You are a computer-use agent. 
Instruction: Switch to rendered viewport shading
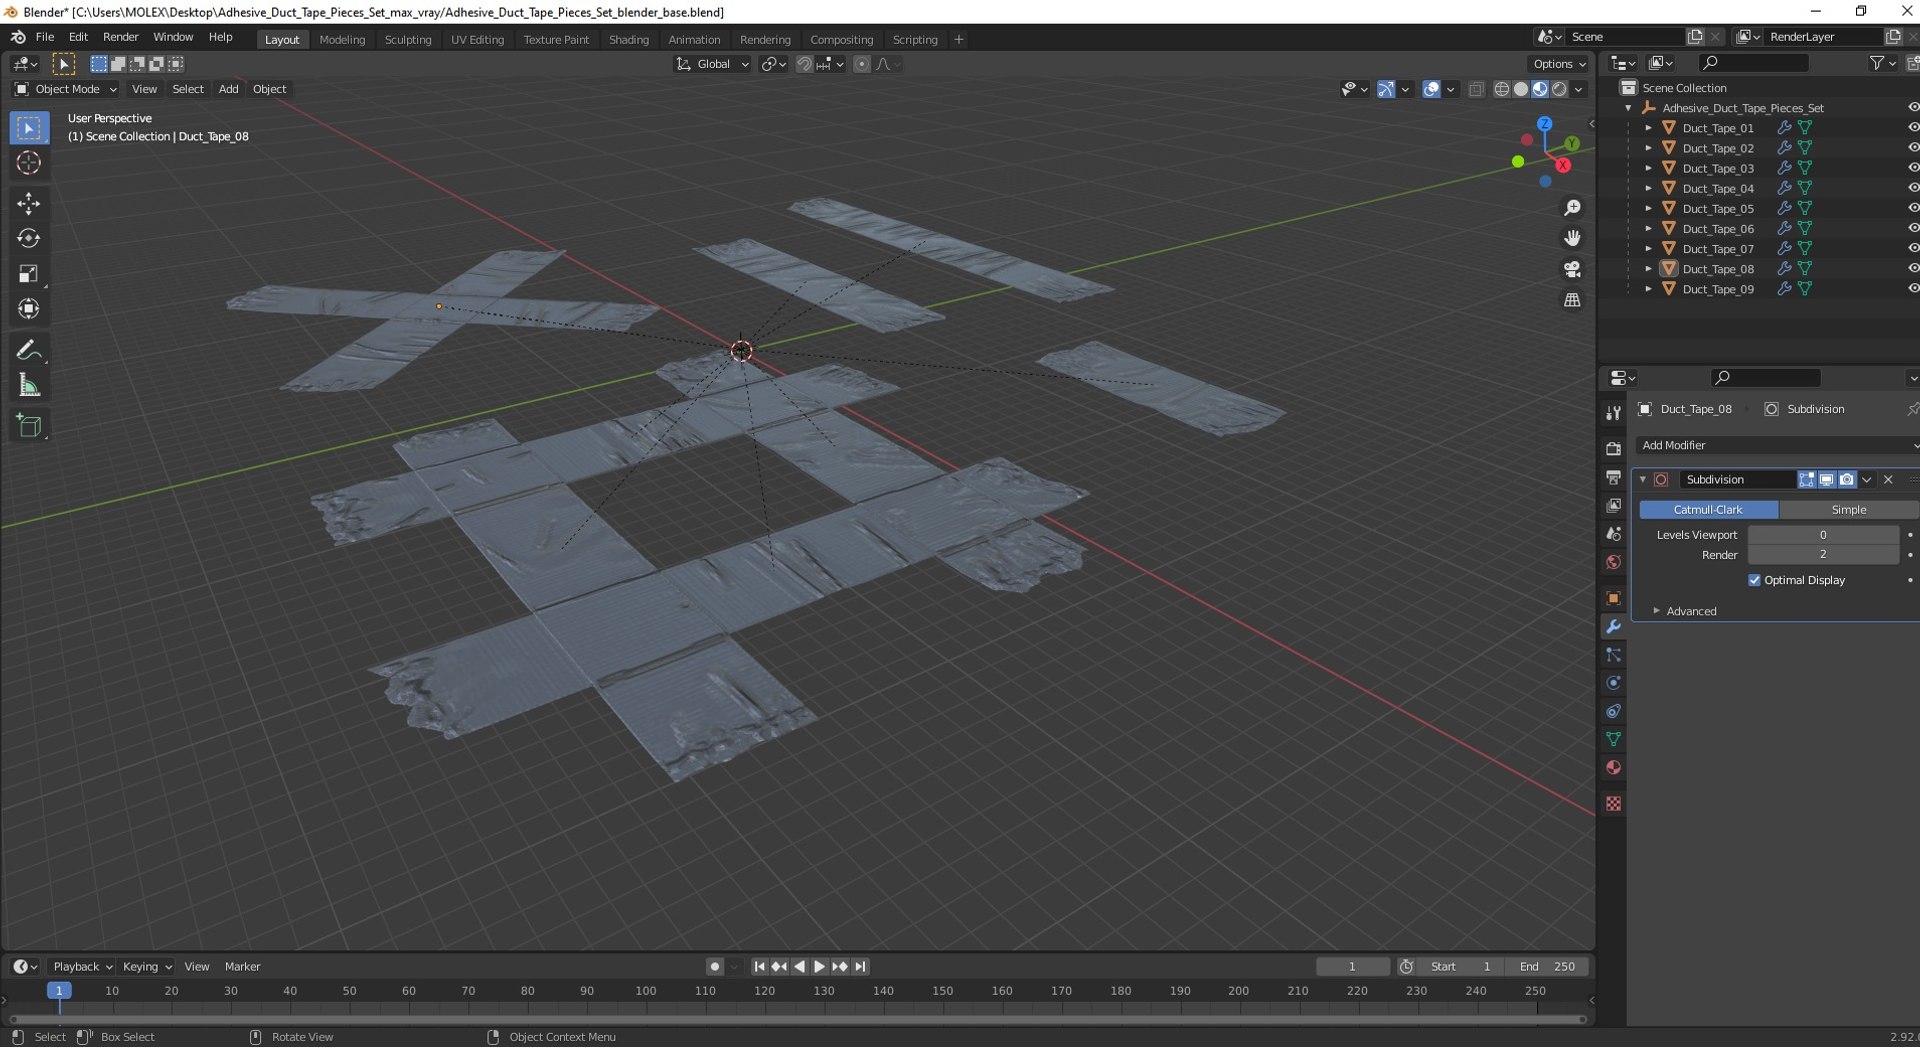(x=1559, y=89)
